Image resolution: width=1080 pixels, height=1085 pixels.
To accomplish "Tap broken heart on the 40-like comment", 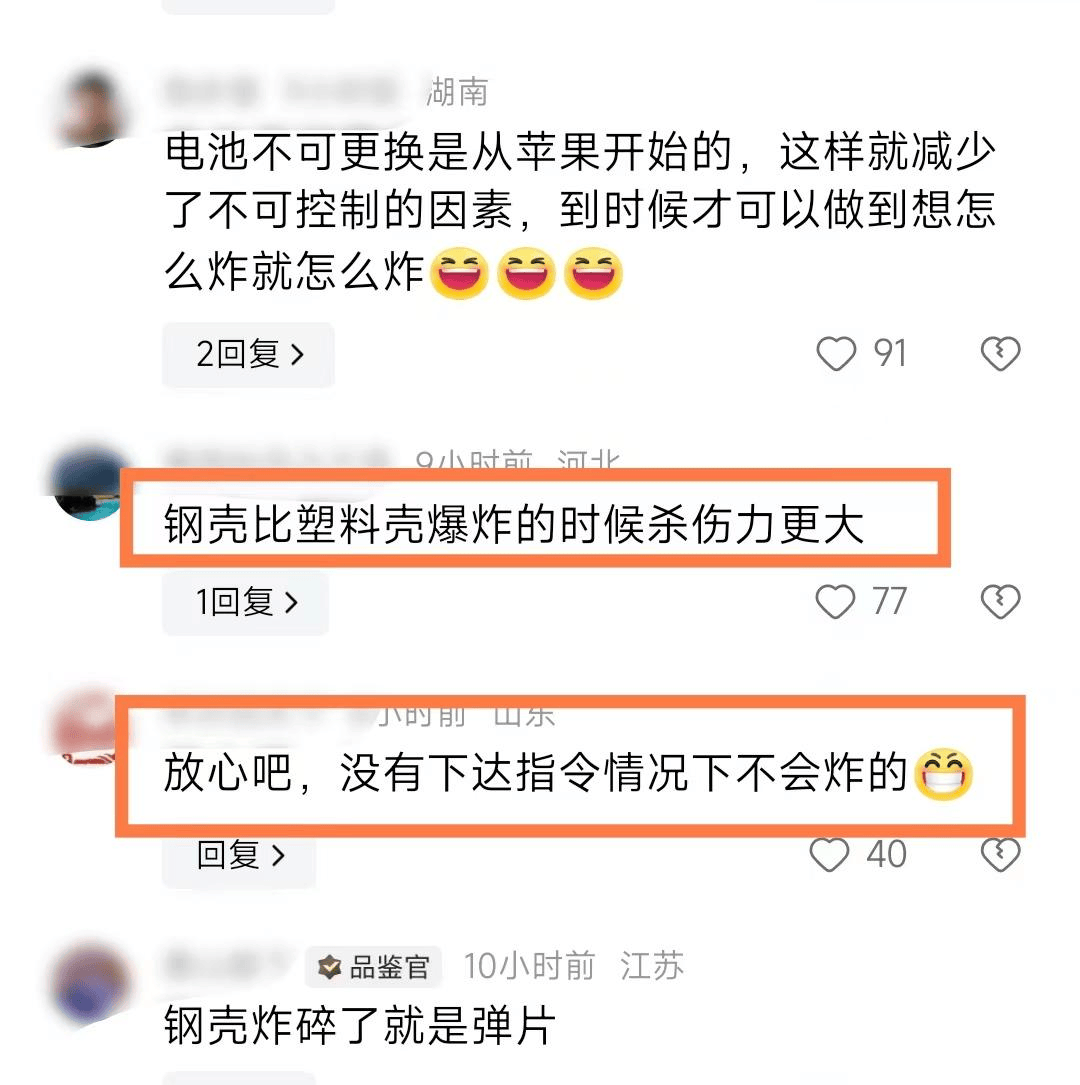I will (x=1000, y=855).
